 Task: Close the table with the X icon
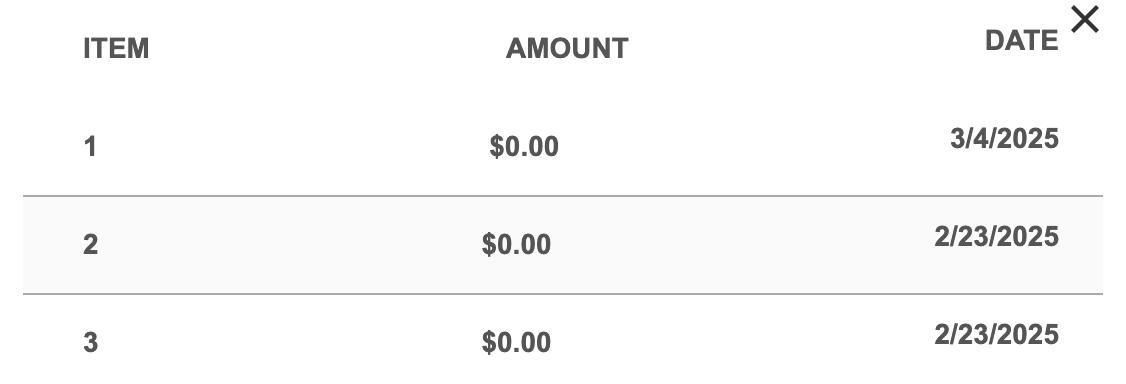[x=1084, y=19]
